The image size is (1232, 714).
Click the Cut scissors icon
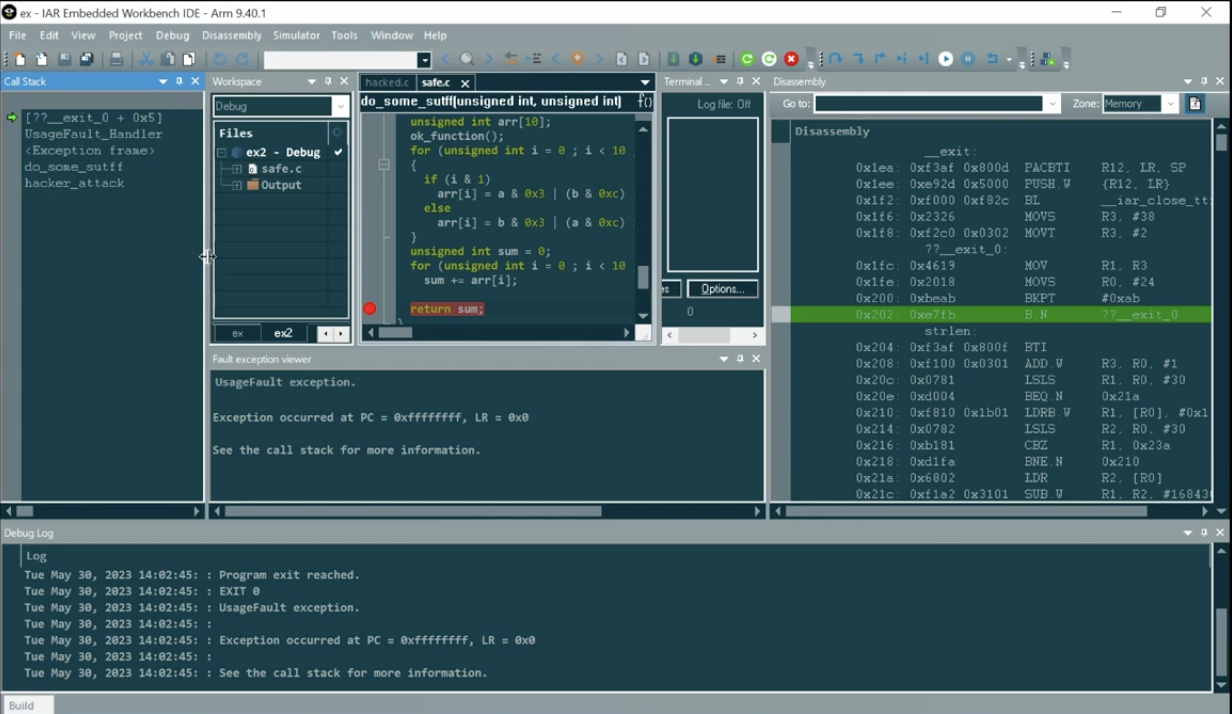146,59
